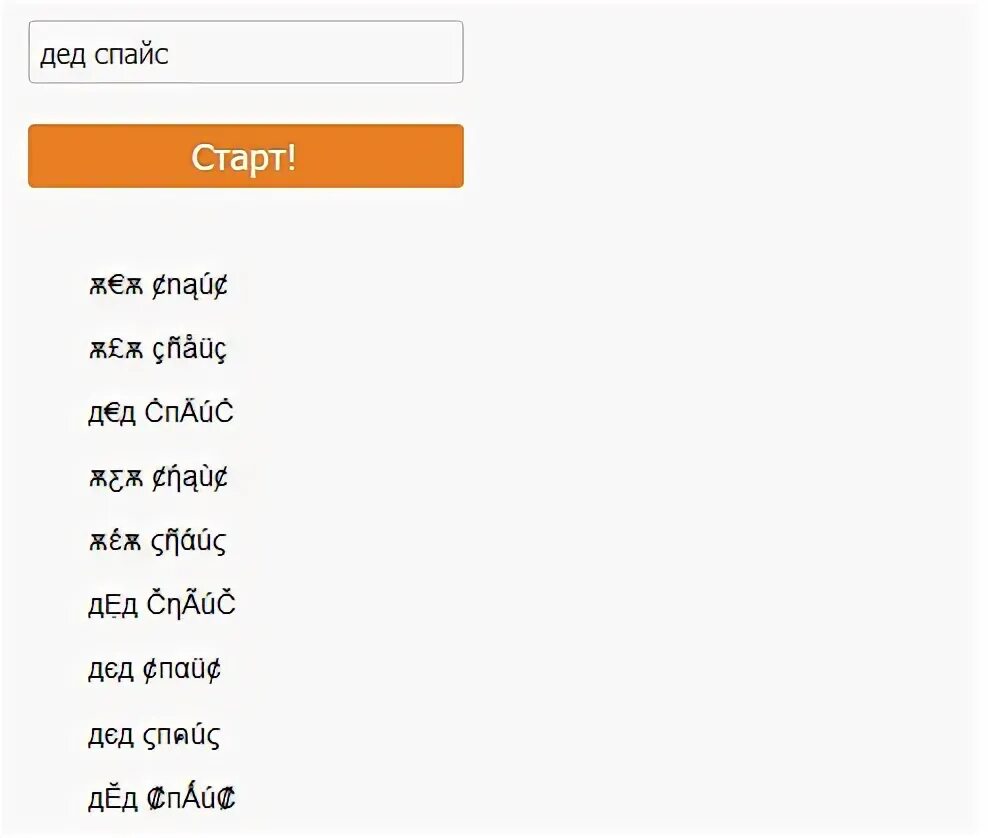Select the second result with pound sign

point(158,349)
